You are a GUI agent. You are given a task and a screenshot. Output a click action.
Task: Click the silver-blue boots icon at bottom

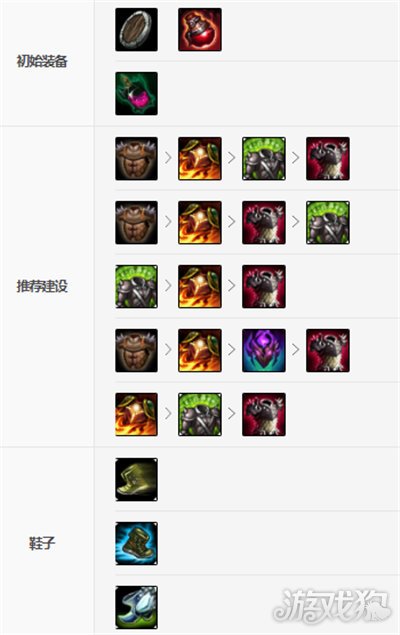(x=136, y=607)
